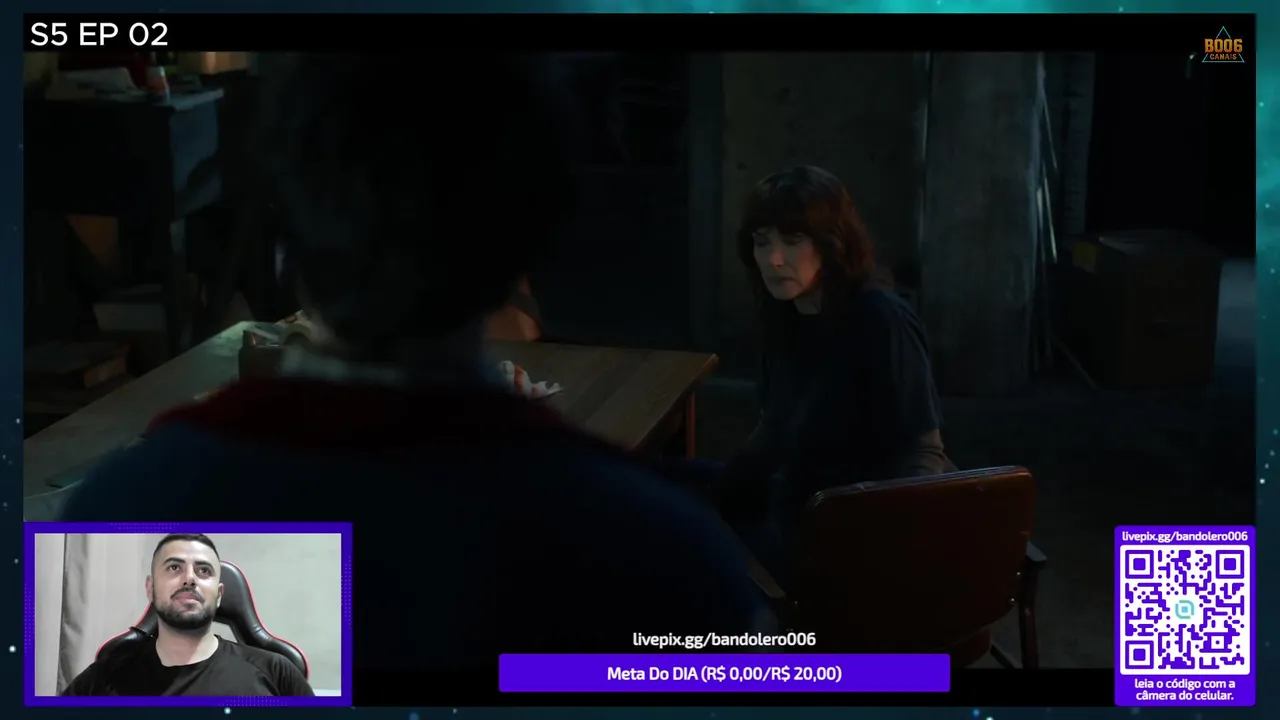This screenshot has height=720, width=1280.
Task: Click the Meta Do DIA donation goal bar
Action: pos(724,673)
